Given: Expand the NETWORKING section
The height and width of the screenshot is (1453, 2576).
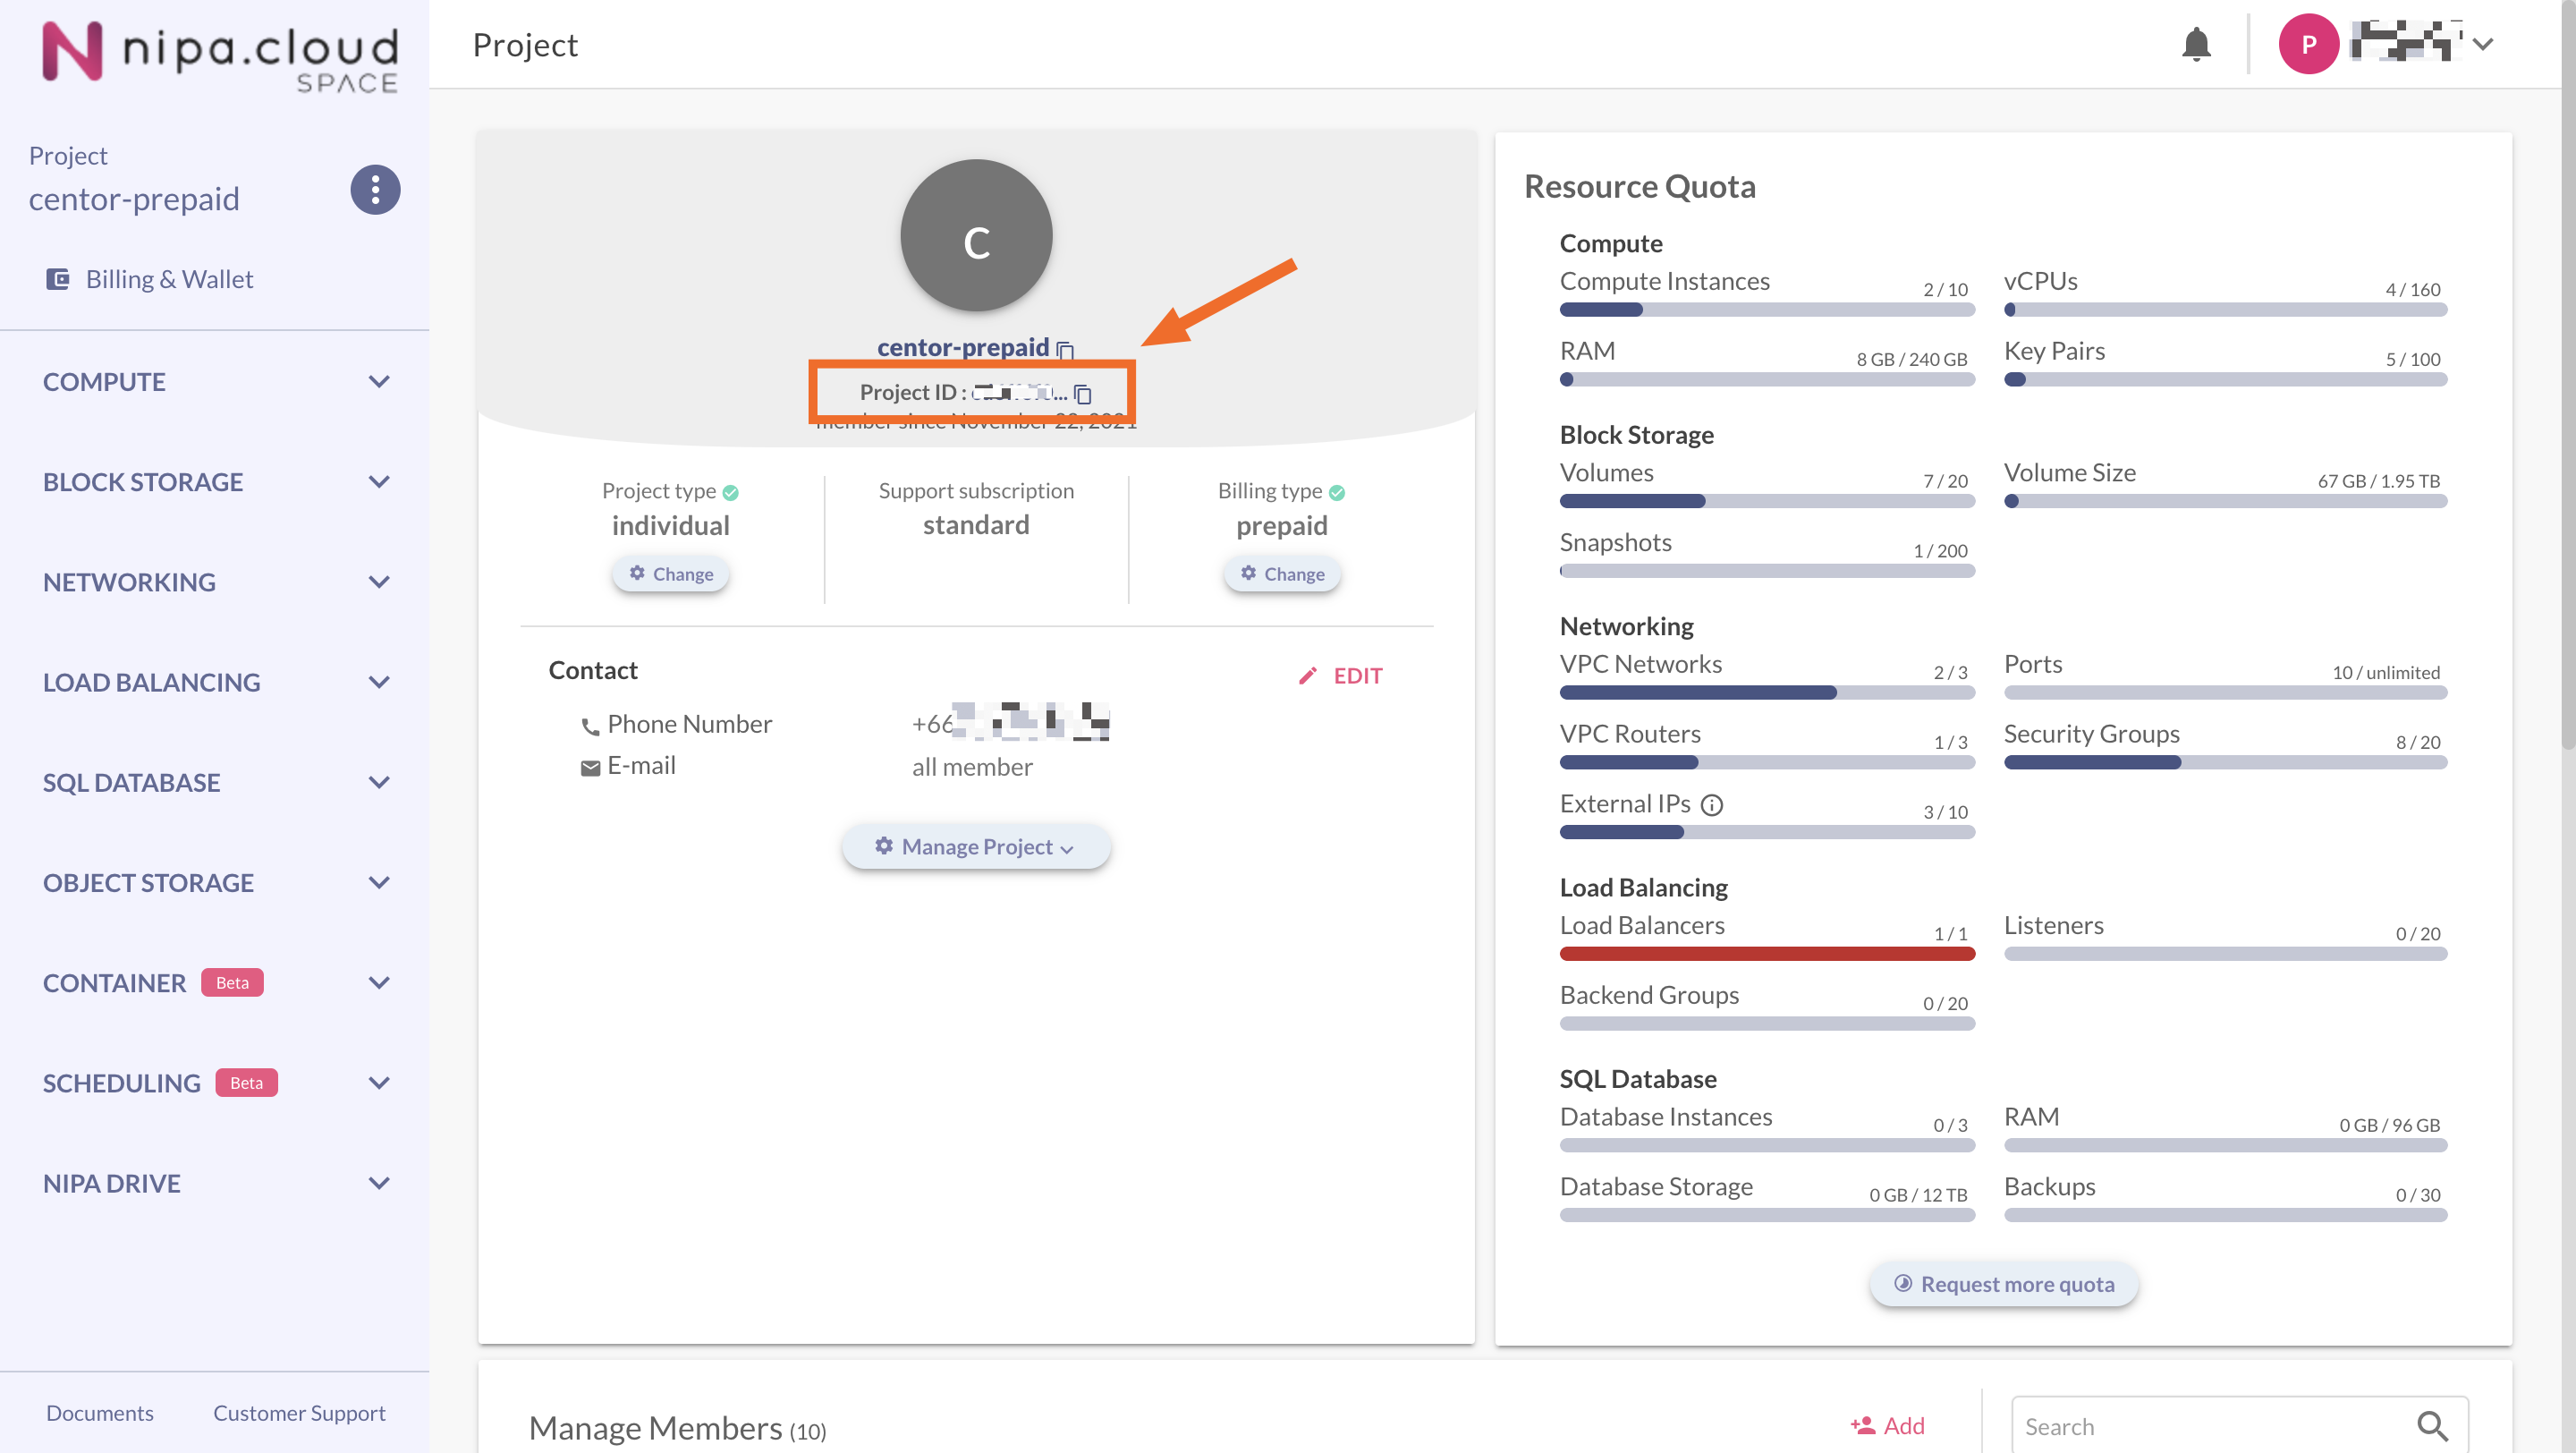Looking at the screenshot, I should pos(214,581).
